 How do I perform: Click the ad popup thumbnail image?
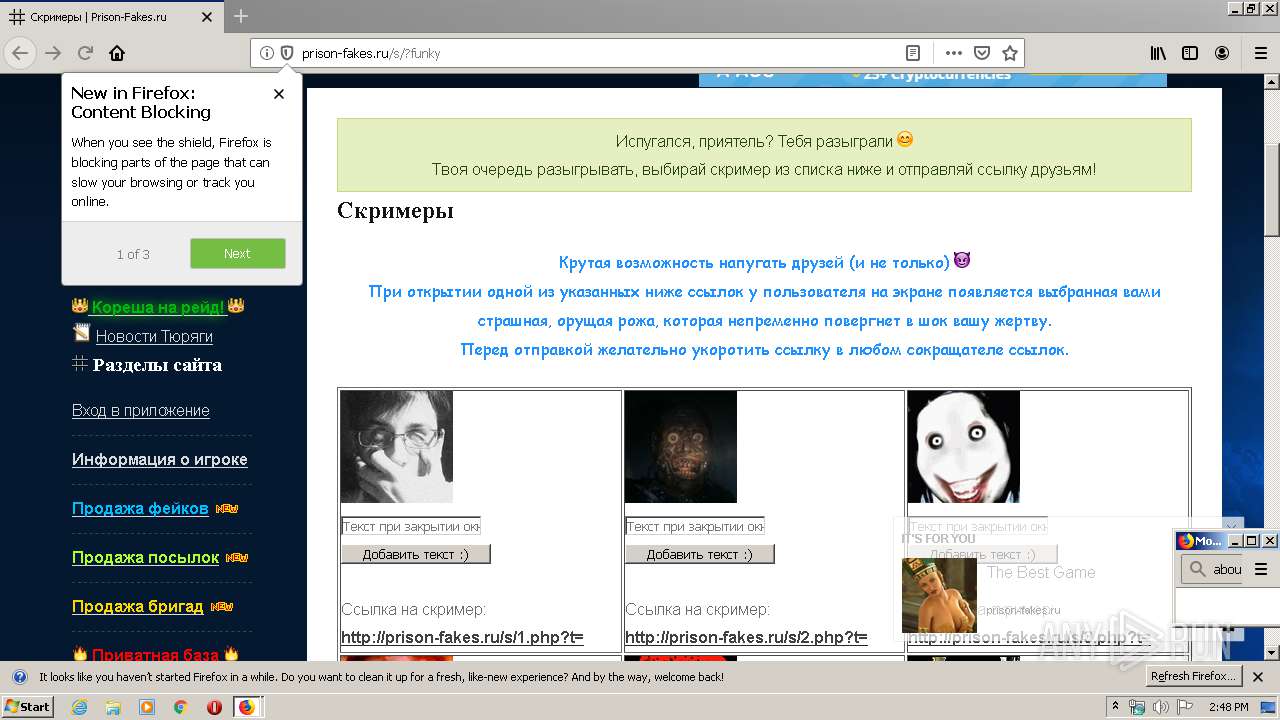pos(939,595)
